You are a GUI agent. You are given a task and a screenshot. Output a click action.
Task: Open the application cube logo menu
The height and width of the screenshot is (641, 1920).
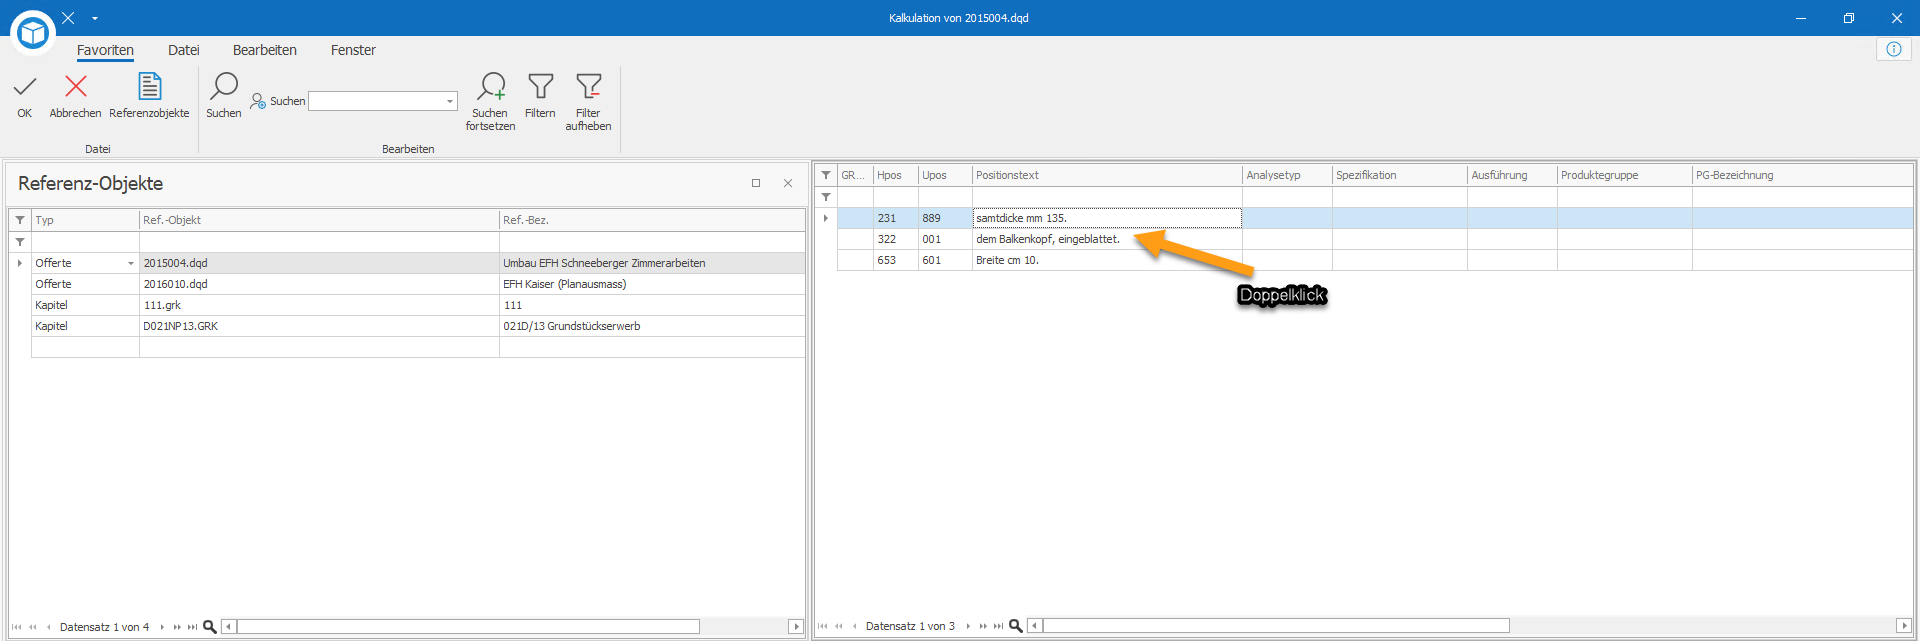pos(33,33)
